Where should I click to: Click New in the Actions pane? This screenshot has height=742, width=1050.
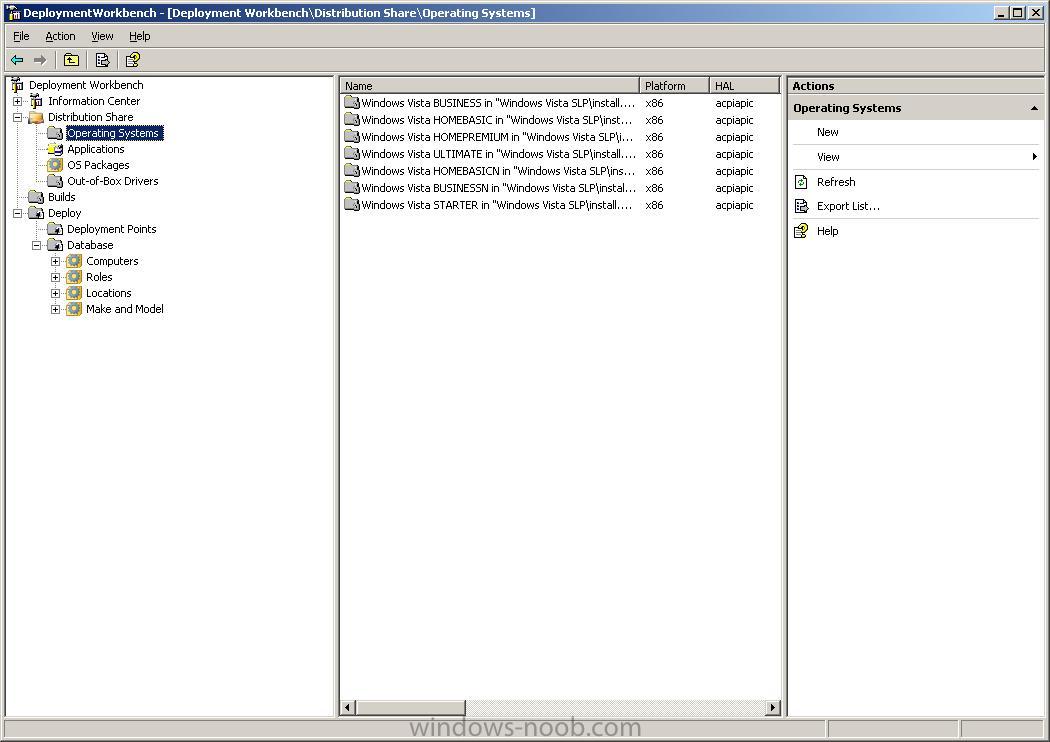pos(828,132)
